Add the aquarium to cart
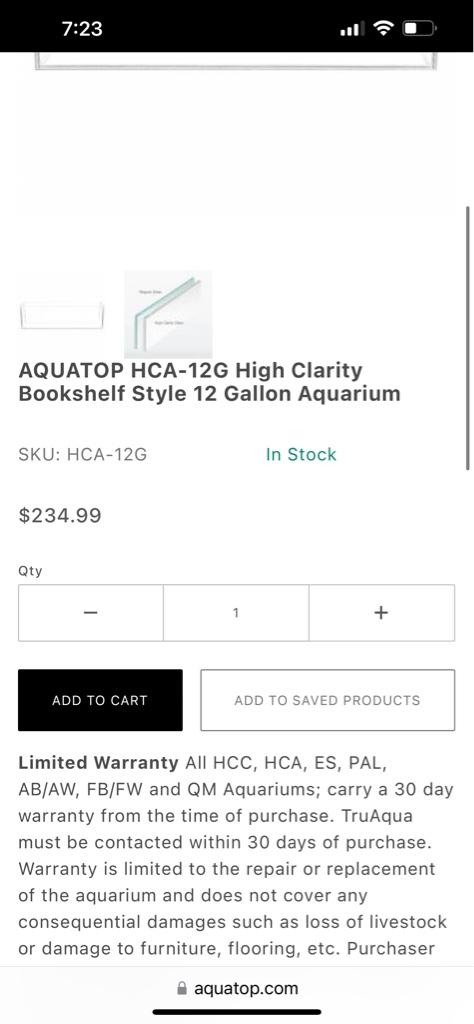 [x=100, y=700]
